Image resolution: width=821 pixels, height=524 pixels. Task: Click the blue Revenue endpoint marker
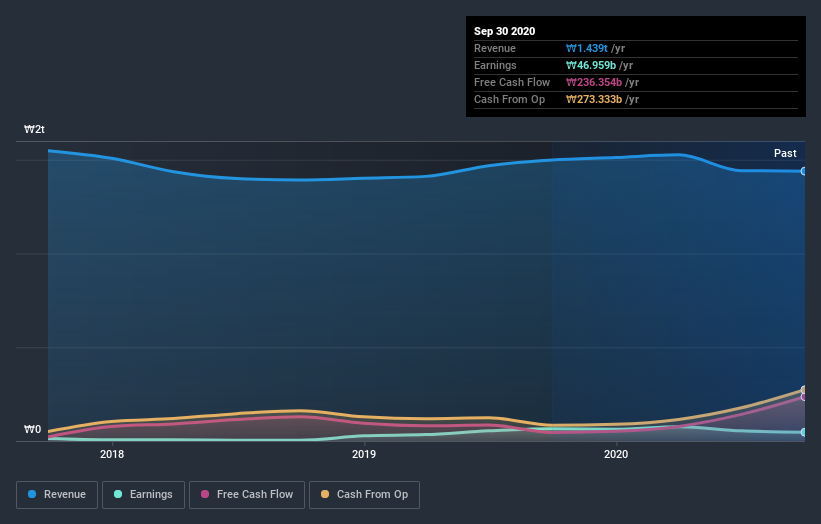pyautogui.click(x=803, y=171)
